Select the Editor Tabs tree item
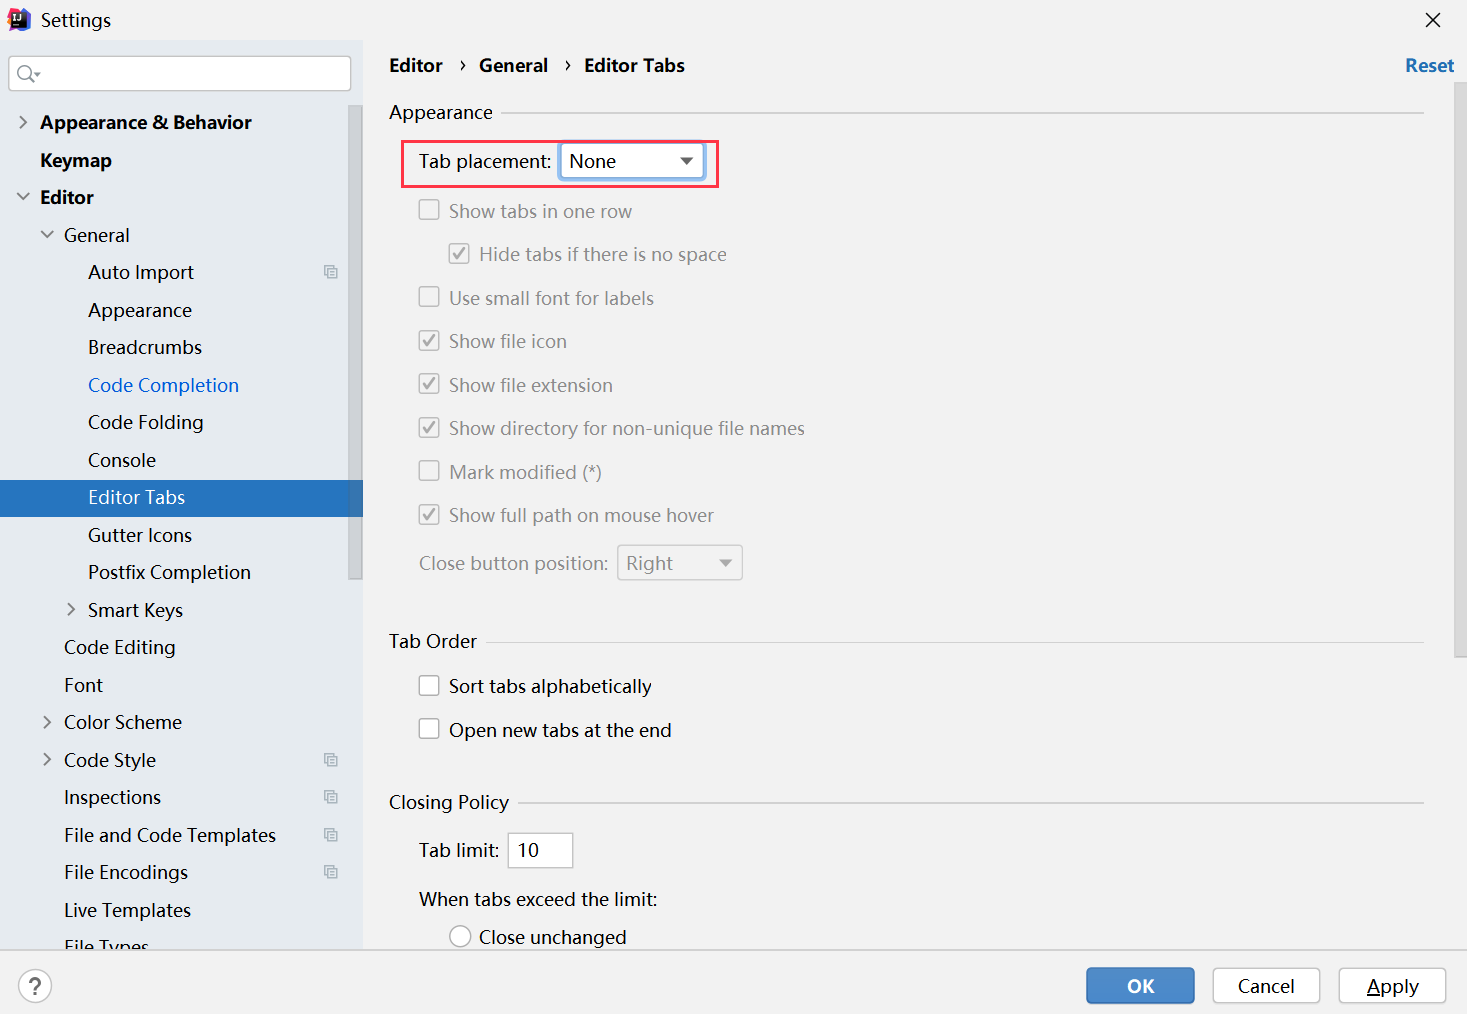 coord(181,498)
